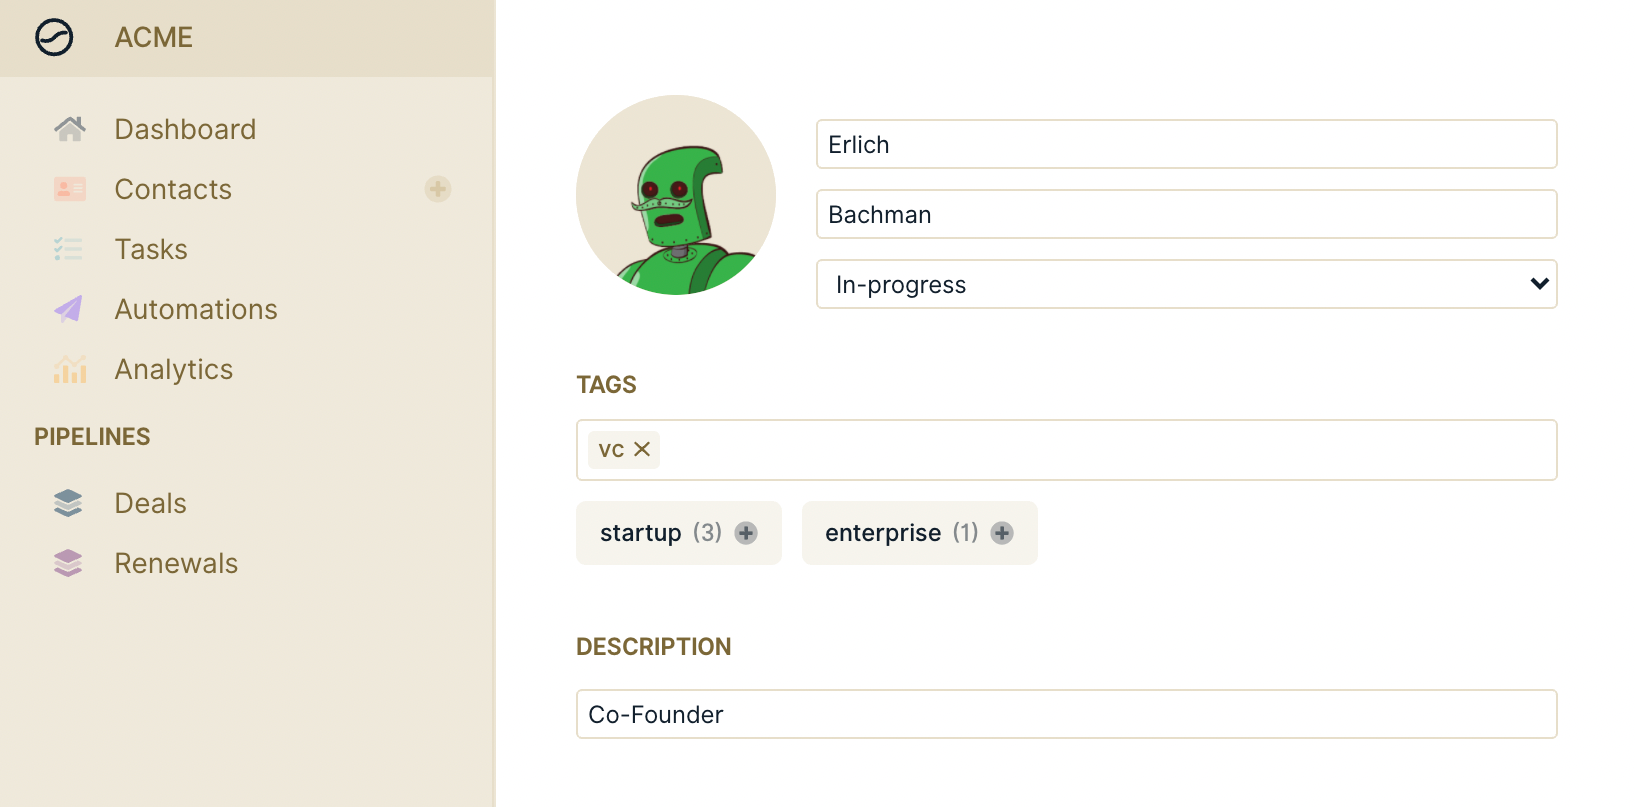The width and height of the screenshot is (1635, 807).
Task: Click the Deals stack icon
Action: tap(68, 503)
